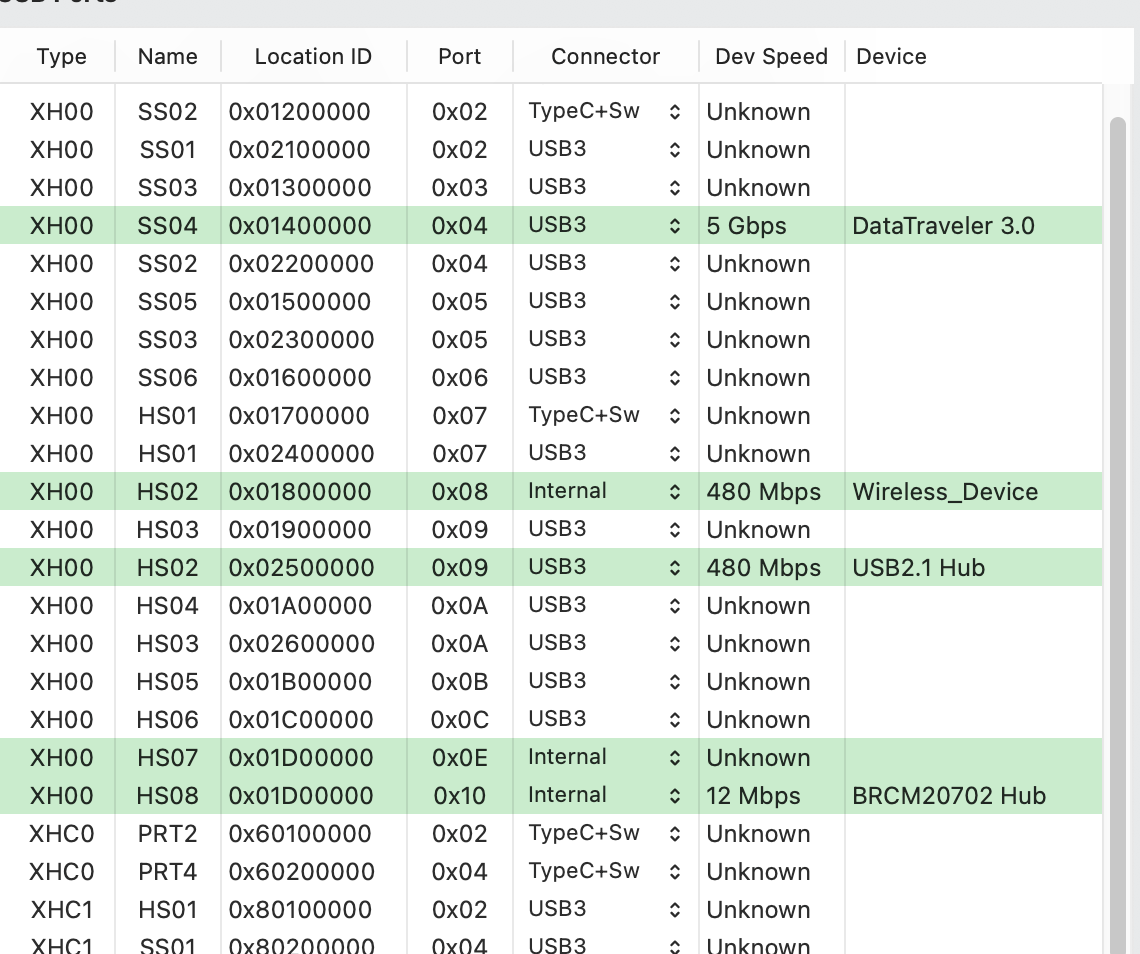This screenshot has width=1140, height=954.
Task: Click the Port column header
Action: point(459,57)
